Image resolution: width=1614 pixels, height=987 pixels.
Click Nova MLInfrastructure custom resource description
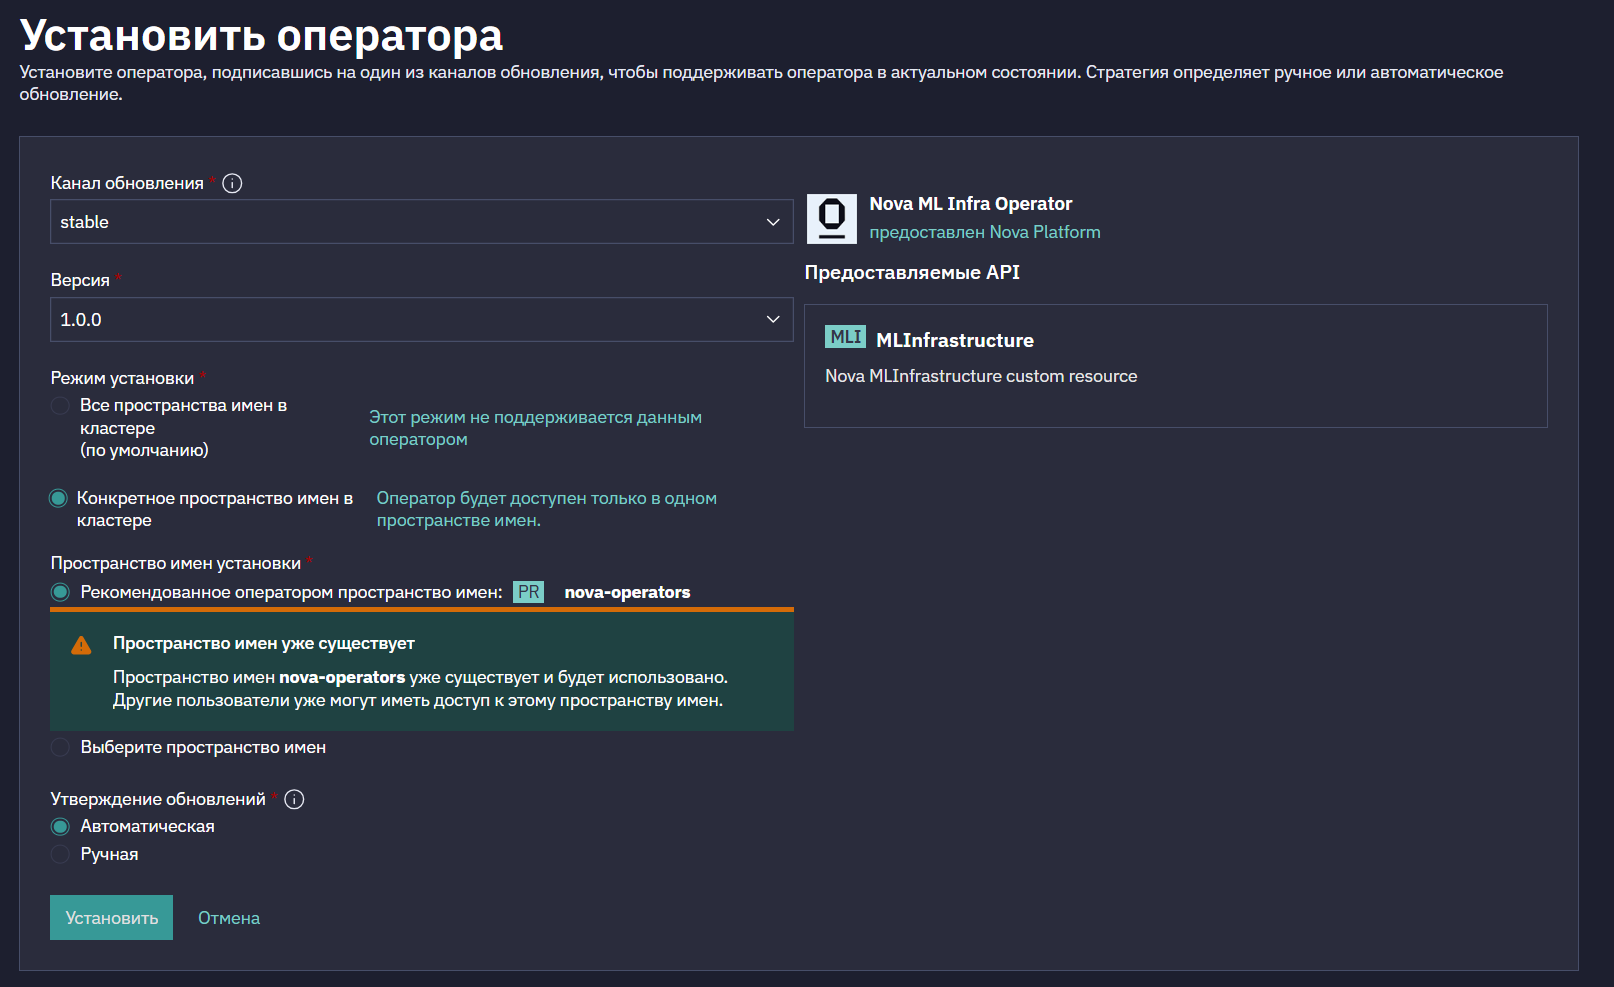tap(981, 376)
